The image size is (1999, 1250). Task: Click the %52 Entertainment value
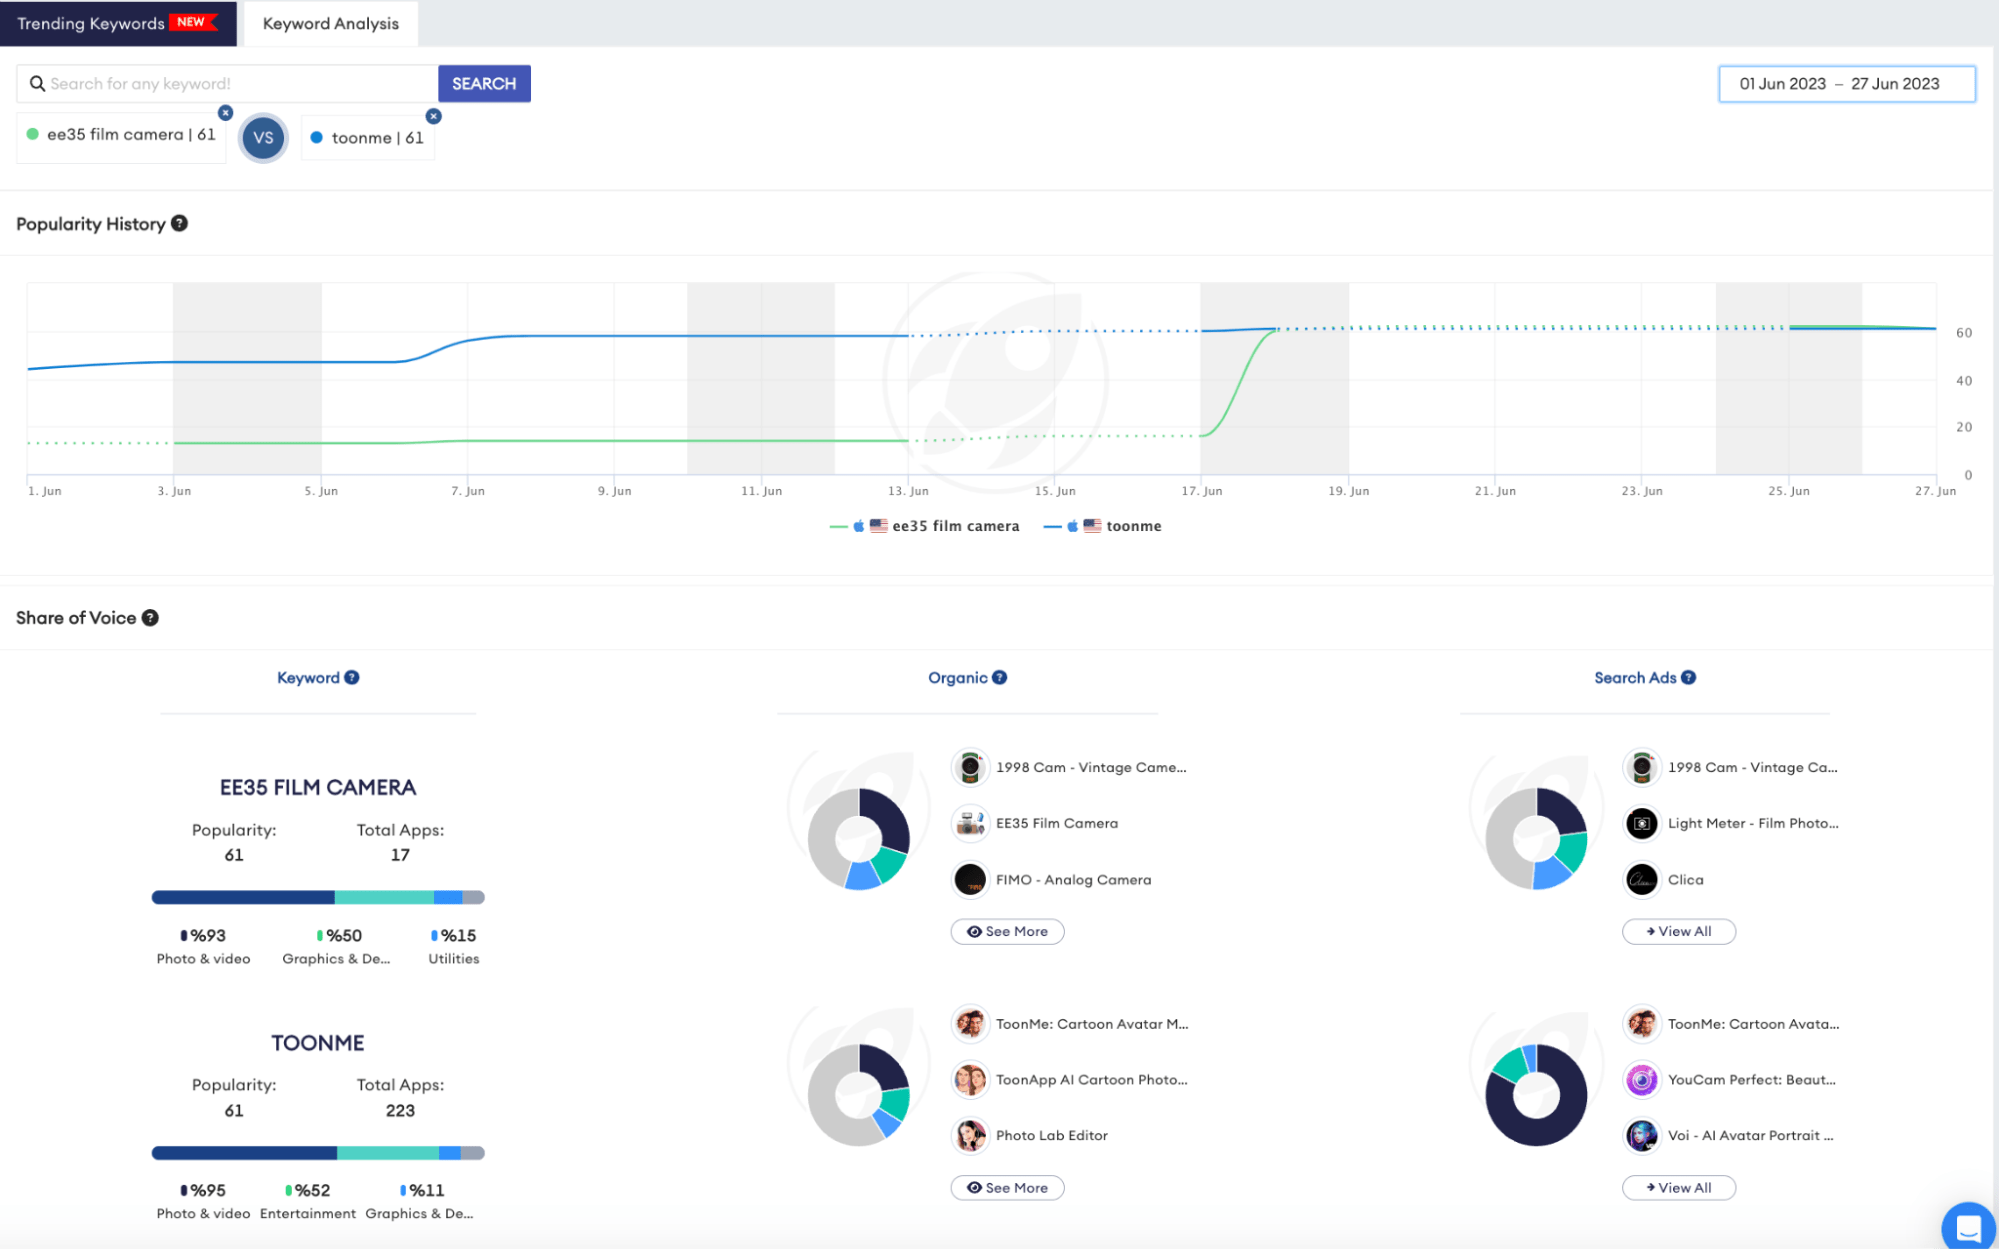coord(312,1191)
